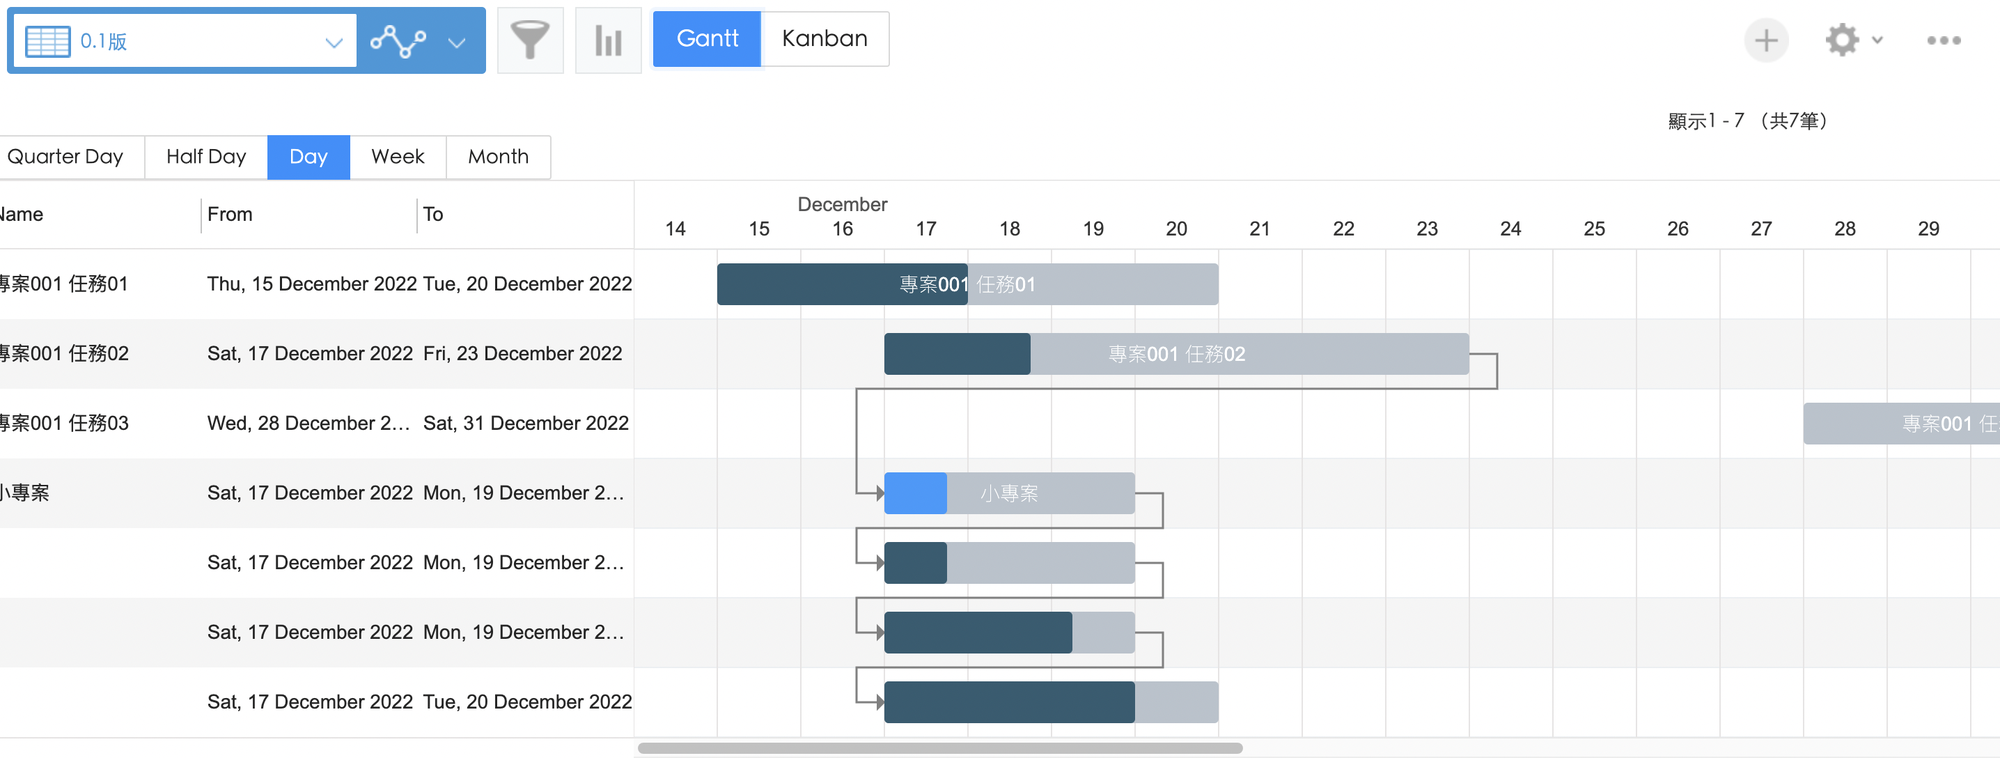Image resolution: width=2000 pixels, height=758 pixels.
Task: Click the blue 小專案 progress bar
Action: [x=915, y=493]
